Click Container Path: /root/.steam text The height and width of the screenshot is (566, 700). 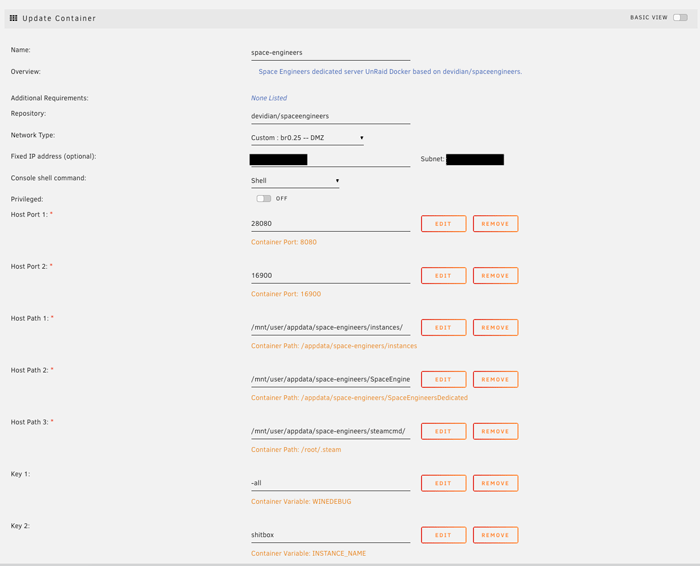pos(296,449)
